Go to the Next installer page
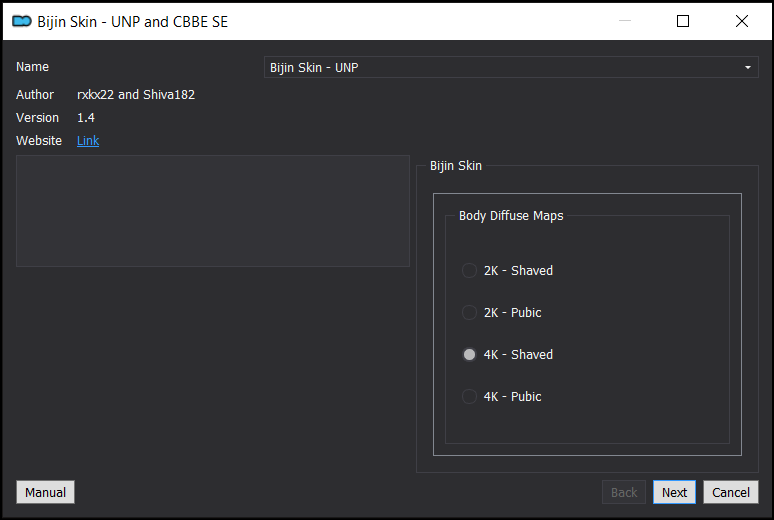The height and width of the screenshot is (520, 774). tap(674, 492)
